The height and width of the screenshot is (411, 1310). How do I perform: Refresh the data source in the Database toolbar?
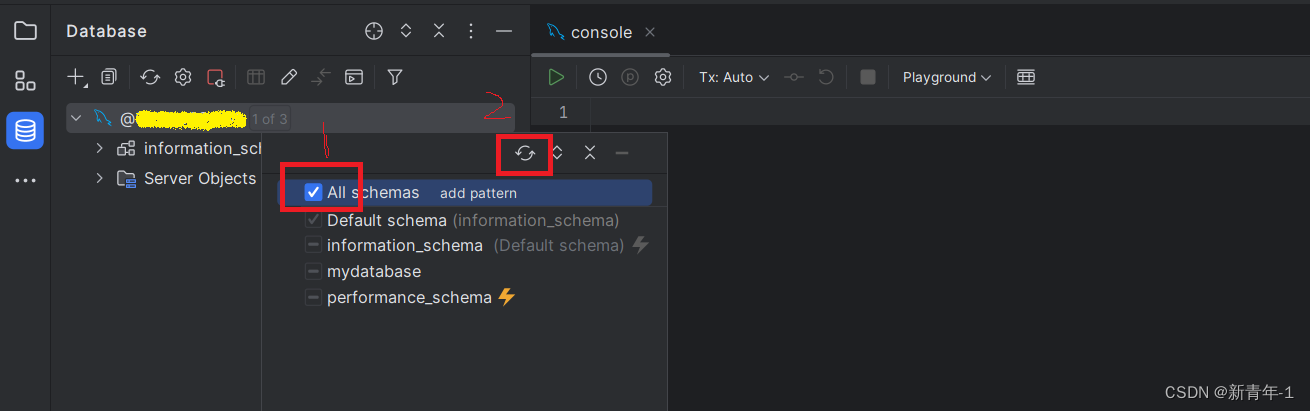[x=150, y=77]
